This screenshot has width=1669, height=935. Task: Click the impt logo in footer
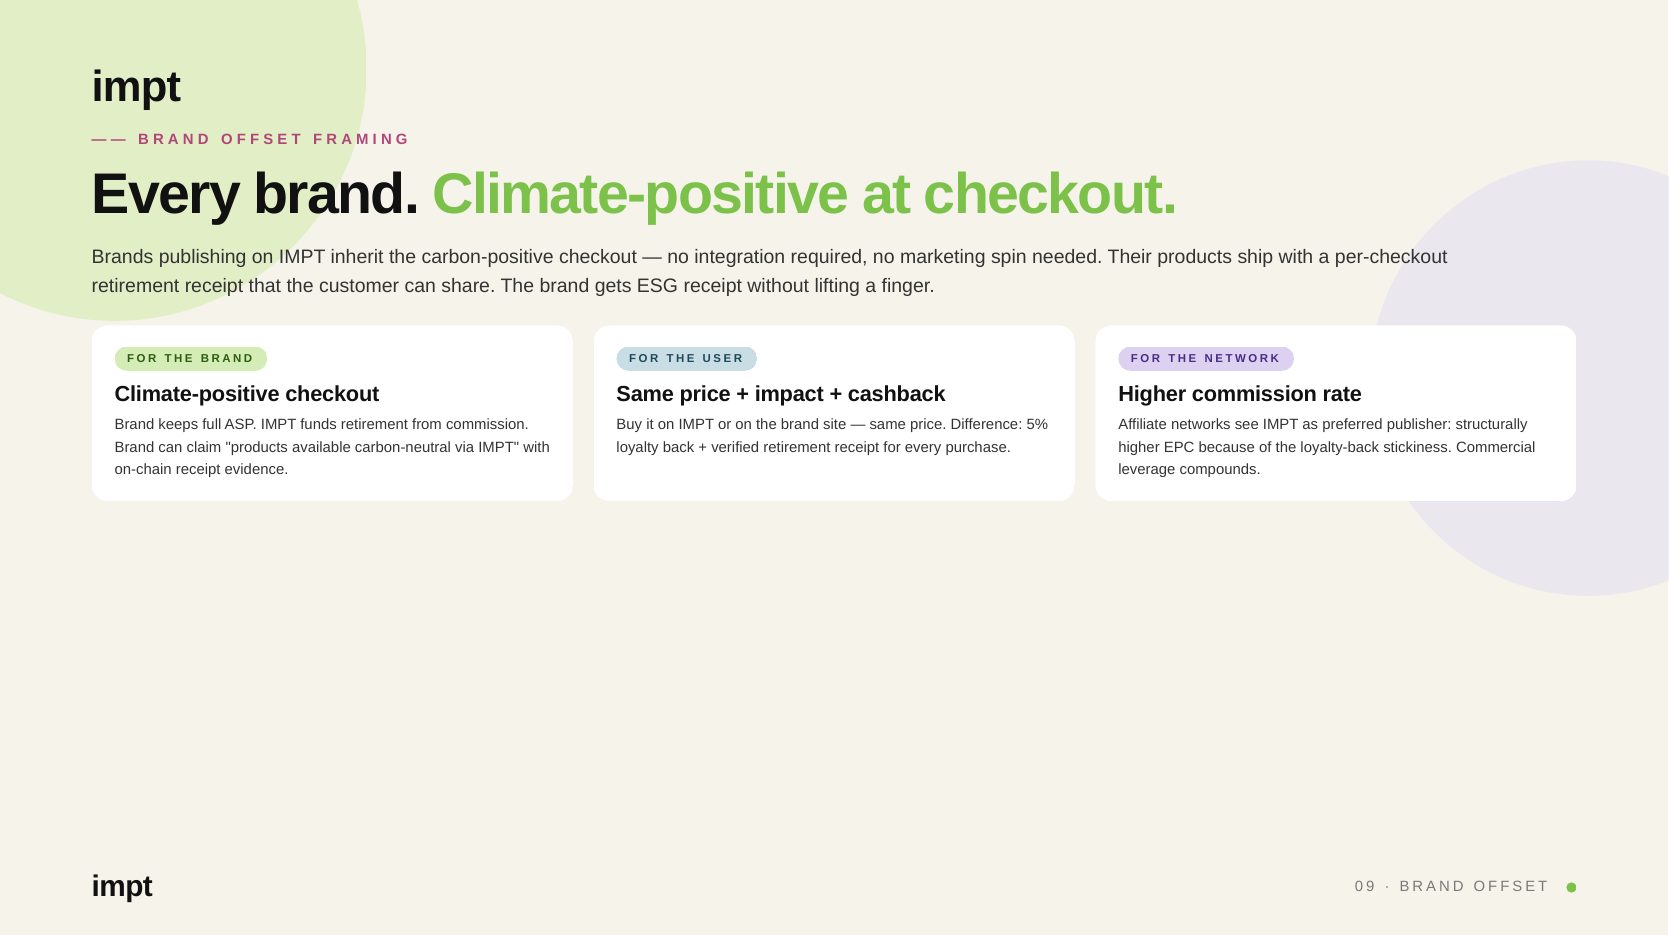click(x=122, y=886)
